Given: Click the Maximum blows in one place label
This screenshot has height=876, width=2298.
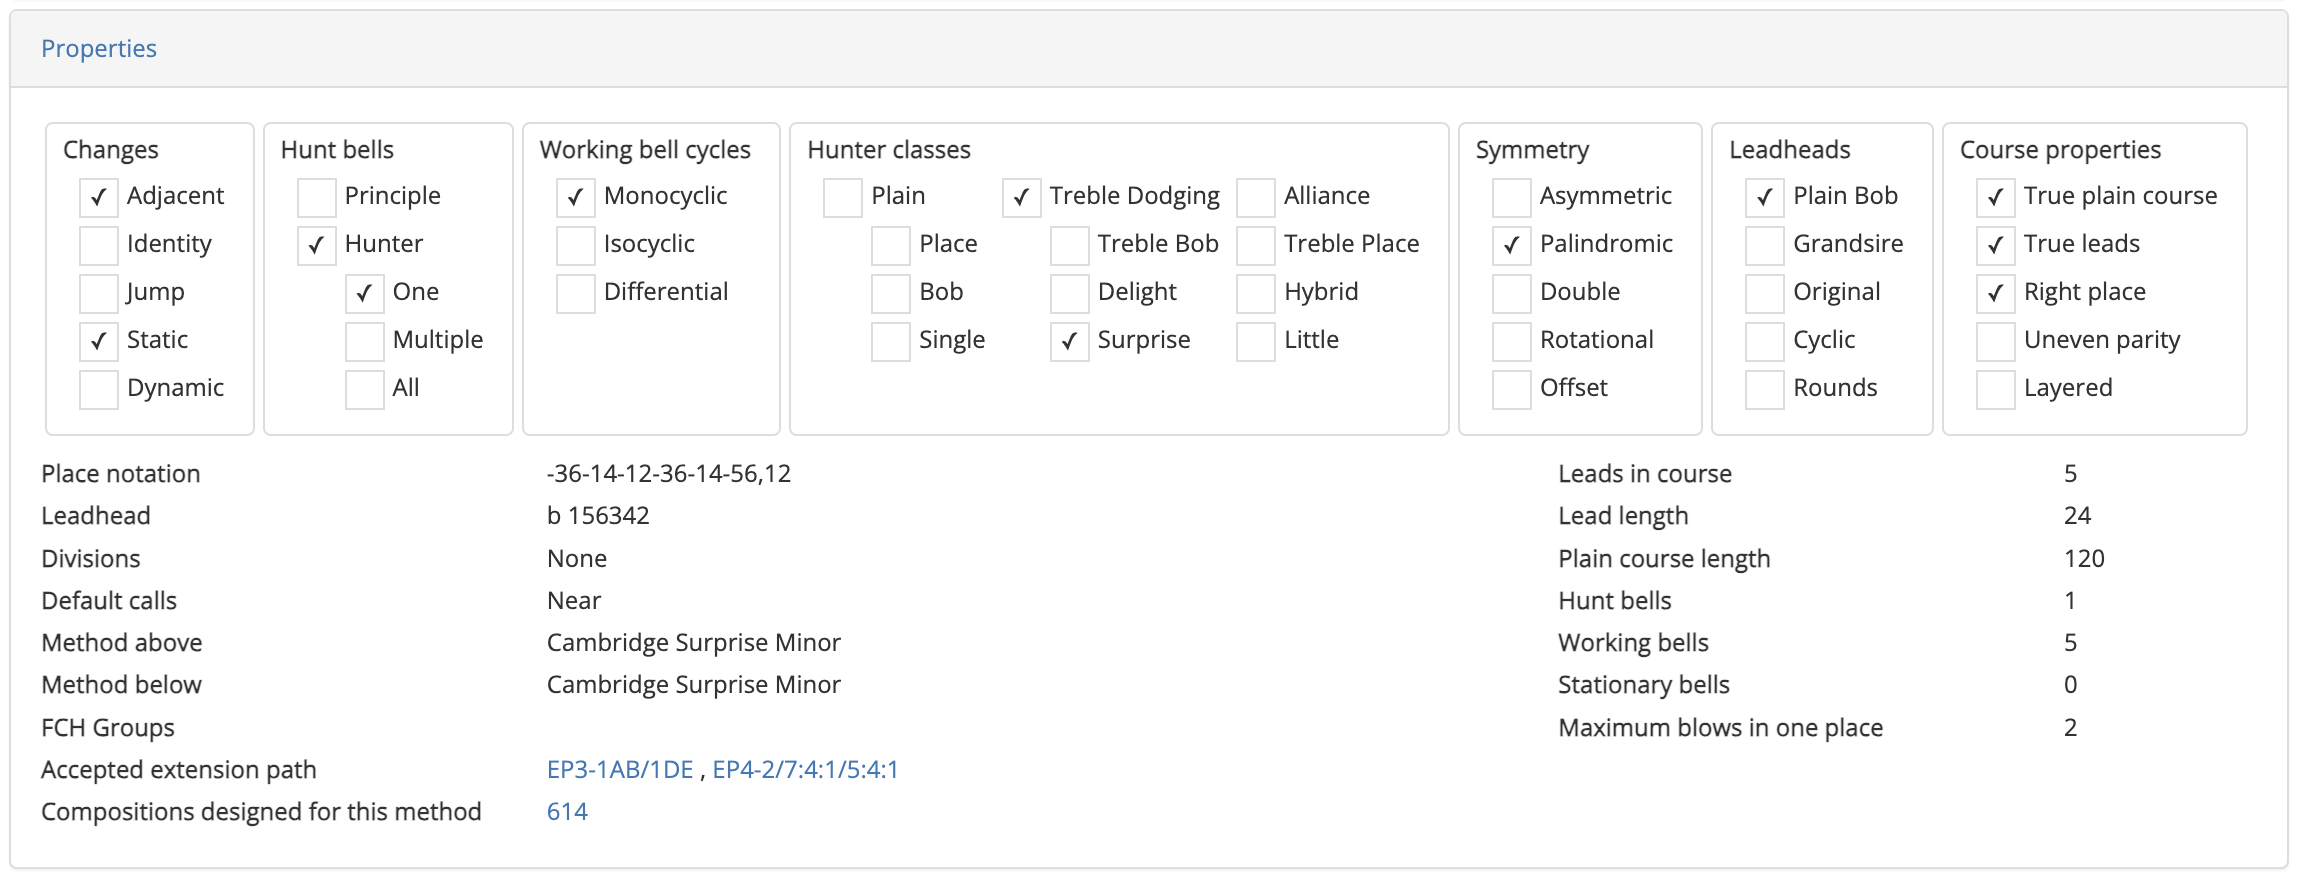Looking at the screenshot, I should click(1721, 727).
